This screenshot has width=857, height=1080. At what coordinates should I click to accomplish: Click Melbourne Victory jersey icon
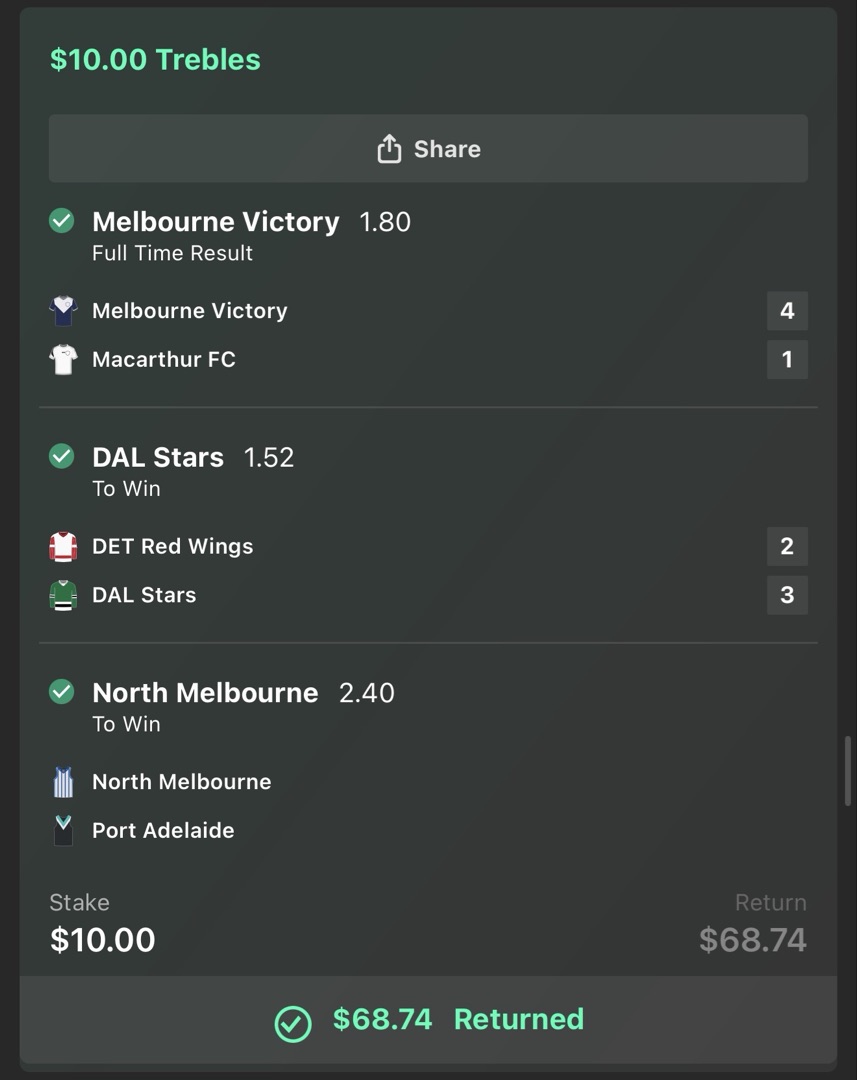pyautogui.click(x=63, y=311)
